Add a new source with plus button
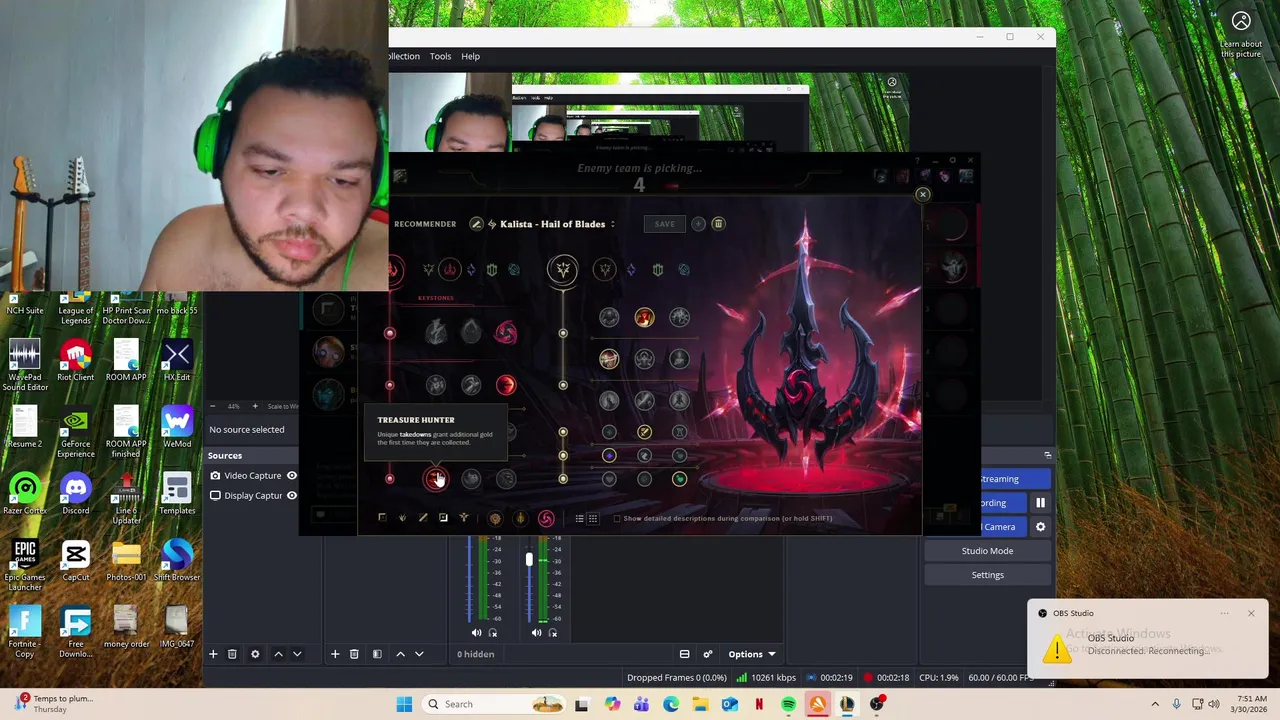This screenshot has height=720, width=1280. pyautogui.click(x=213, y=654)
